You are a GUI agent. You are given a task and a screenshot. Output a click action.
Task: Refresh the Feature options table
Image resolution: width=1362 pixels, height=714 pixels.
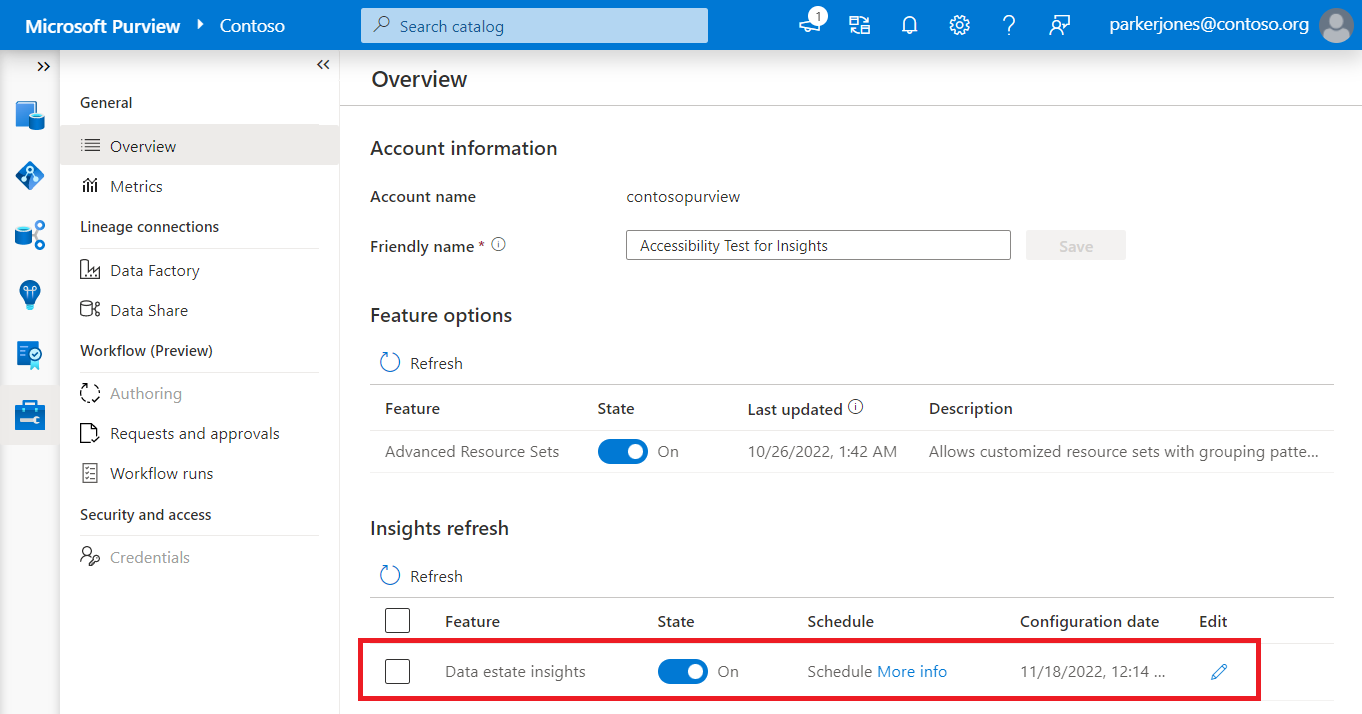(x=421, y=363)
